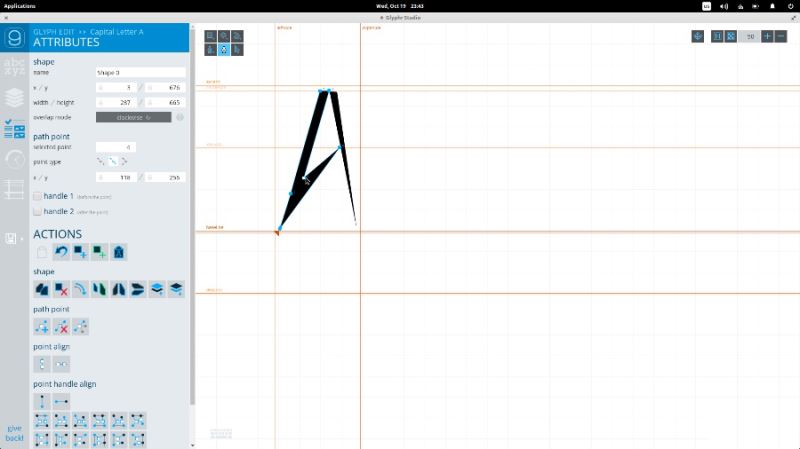Delete the selected shape

61,289
